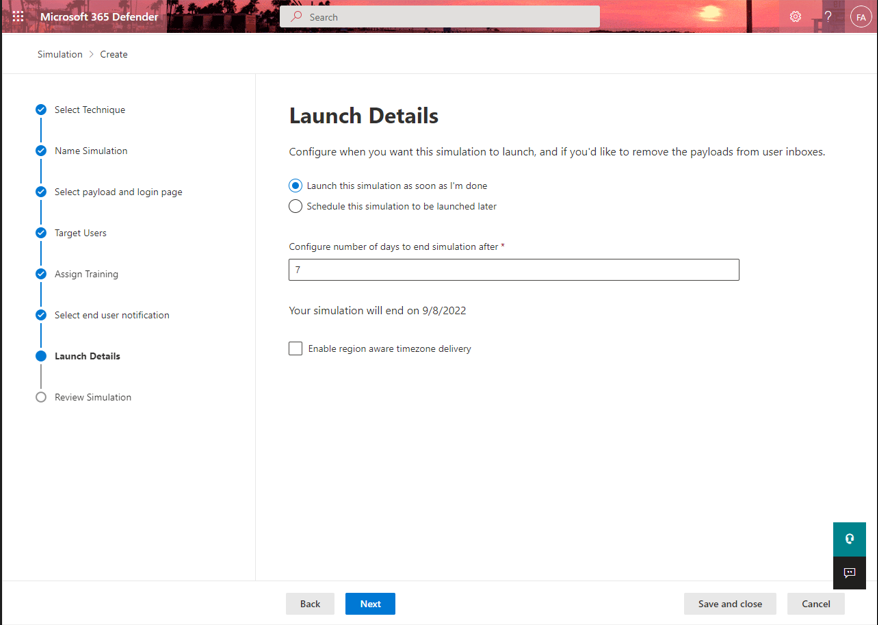Select radio to schedule simulation for later launch
Image resolution: width=878 pixels, height=625 pixels.
coord(295,206)
